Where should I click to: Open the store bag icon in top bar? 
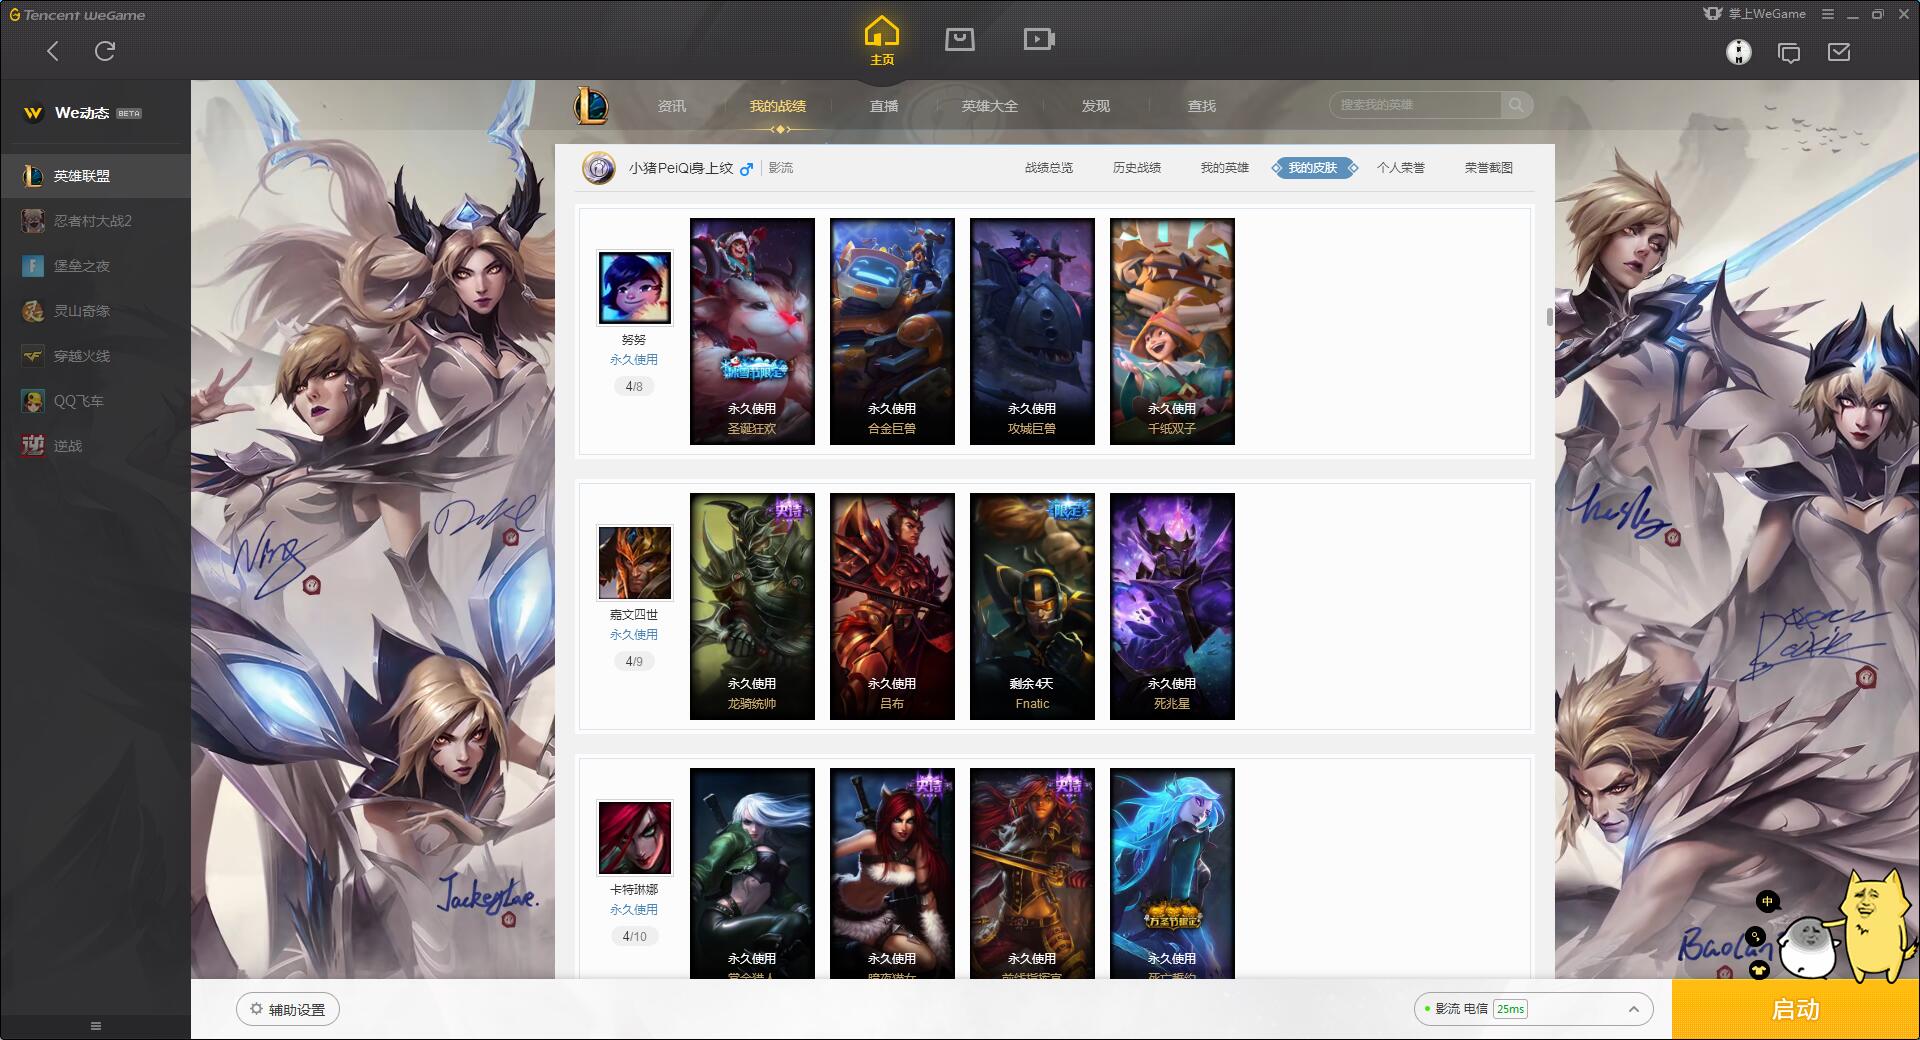960,39
